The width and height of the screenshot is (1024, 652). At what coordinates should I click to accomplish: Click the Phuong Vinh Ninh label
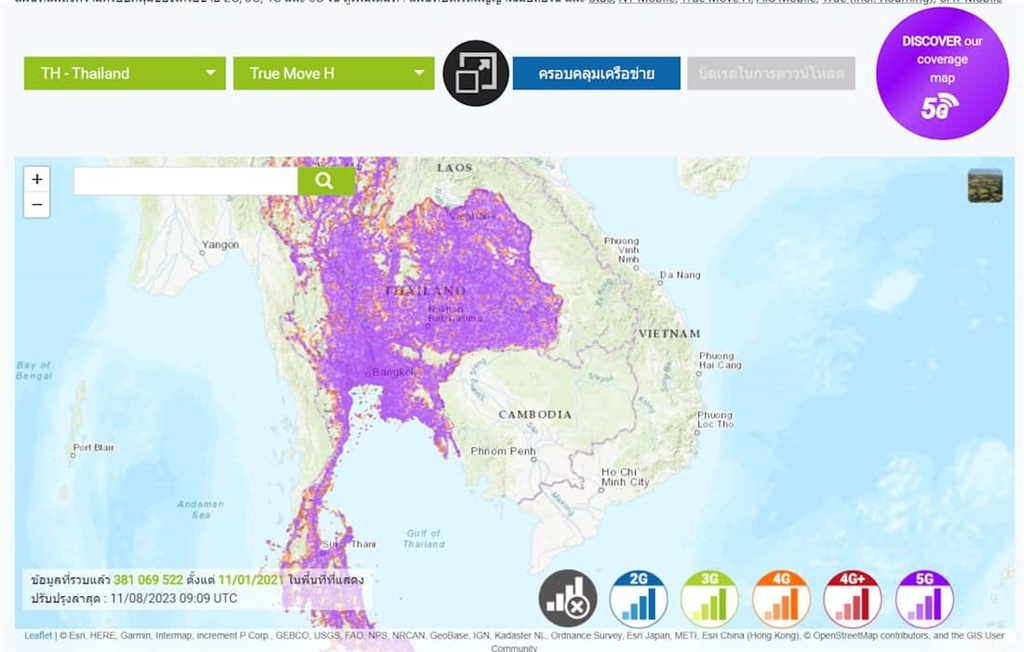(621, 250)
